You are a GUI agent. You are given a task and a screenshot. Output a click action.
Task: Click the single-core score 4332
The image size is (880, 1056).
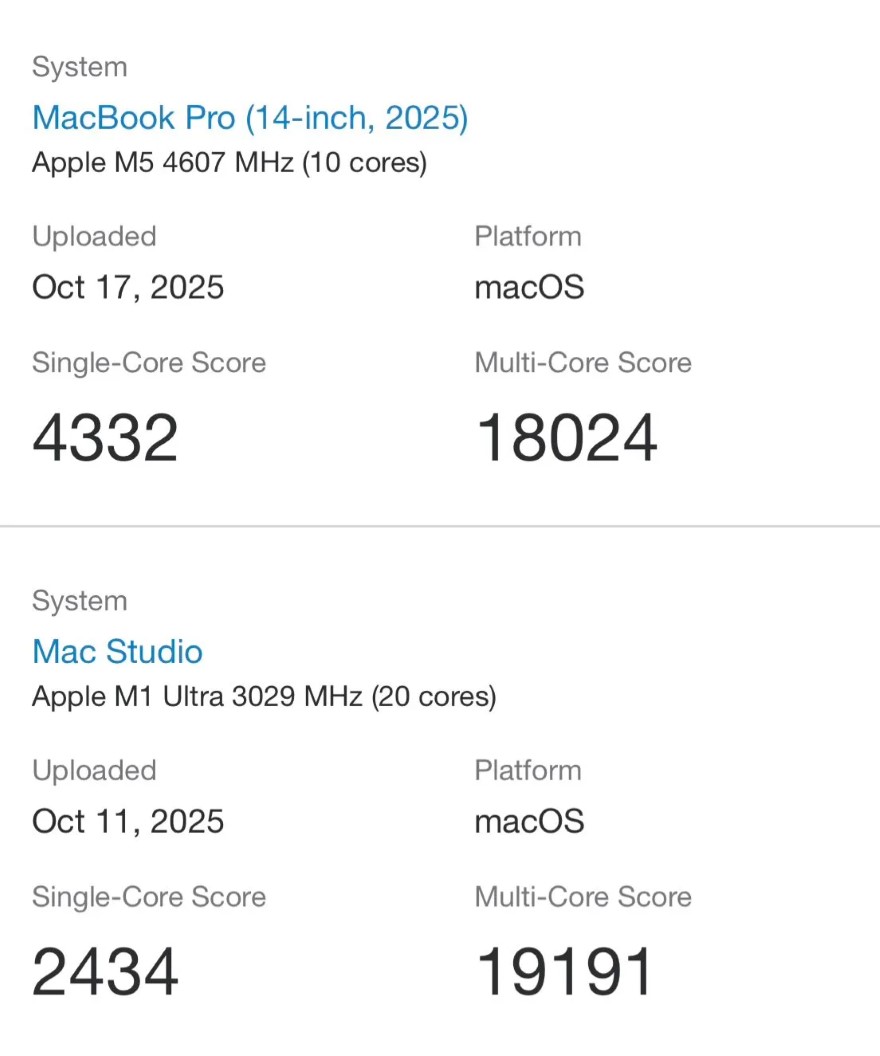(x=105, y=438)
